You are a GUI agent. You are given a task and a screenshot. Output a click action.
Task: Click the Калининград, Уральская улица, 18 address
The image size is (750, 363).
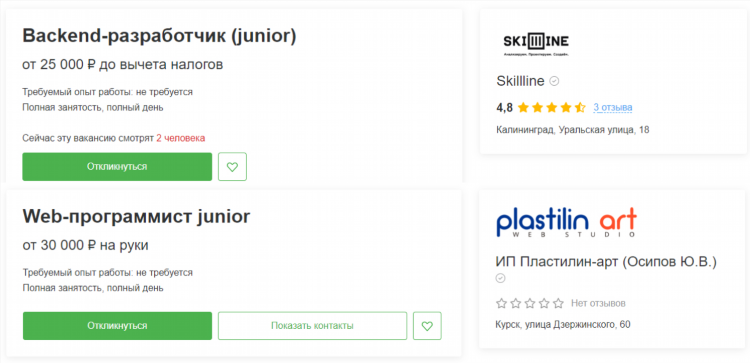573,130
